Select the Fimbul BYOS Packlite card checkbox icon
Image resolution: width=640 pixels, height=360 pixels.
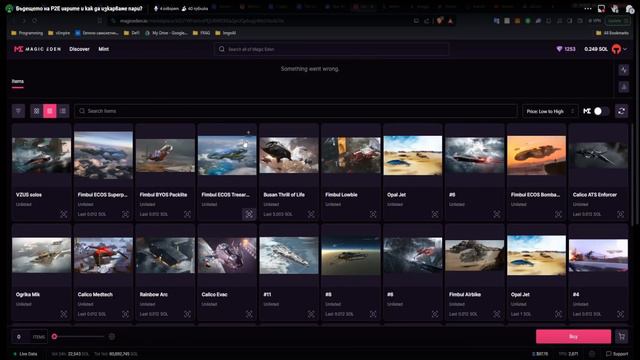coord(187,214)
